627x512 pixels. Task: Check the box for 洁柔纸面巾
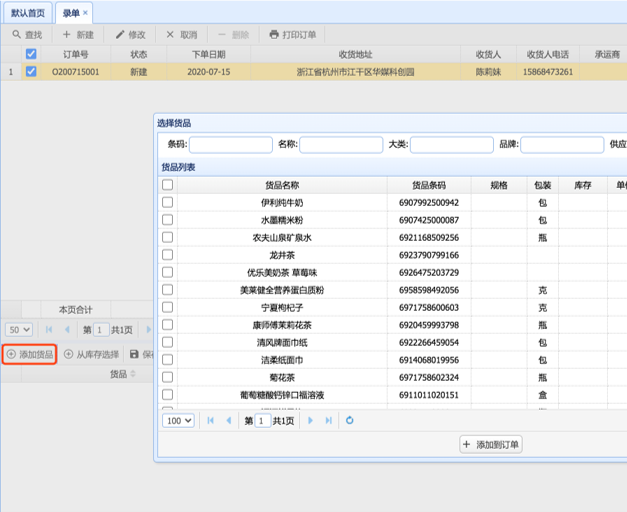[168, 360]
